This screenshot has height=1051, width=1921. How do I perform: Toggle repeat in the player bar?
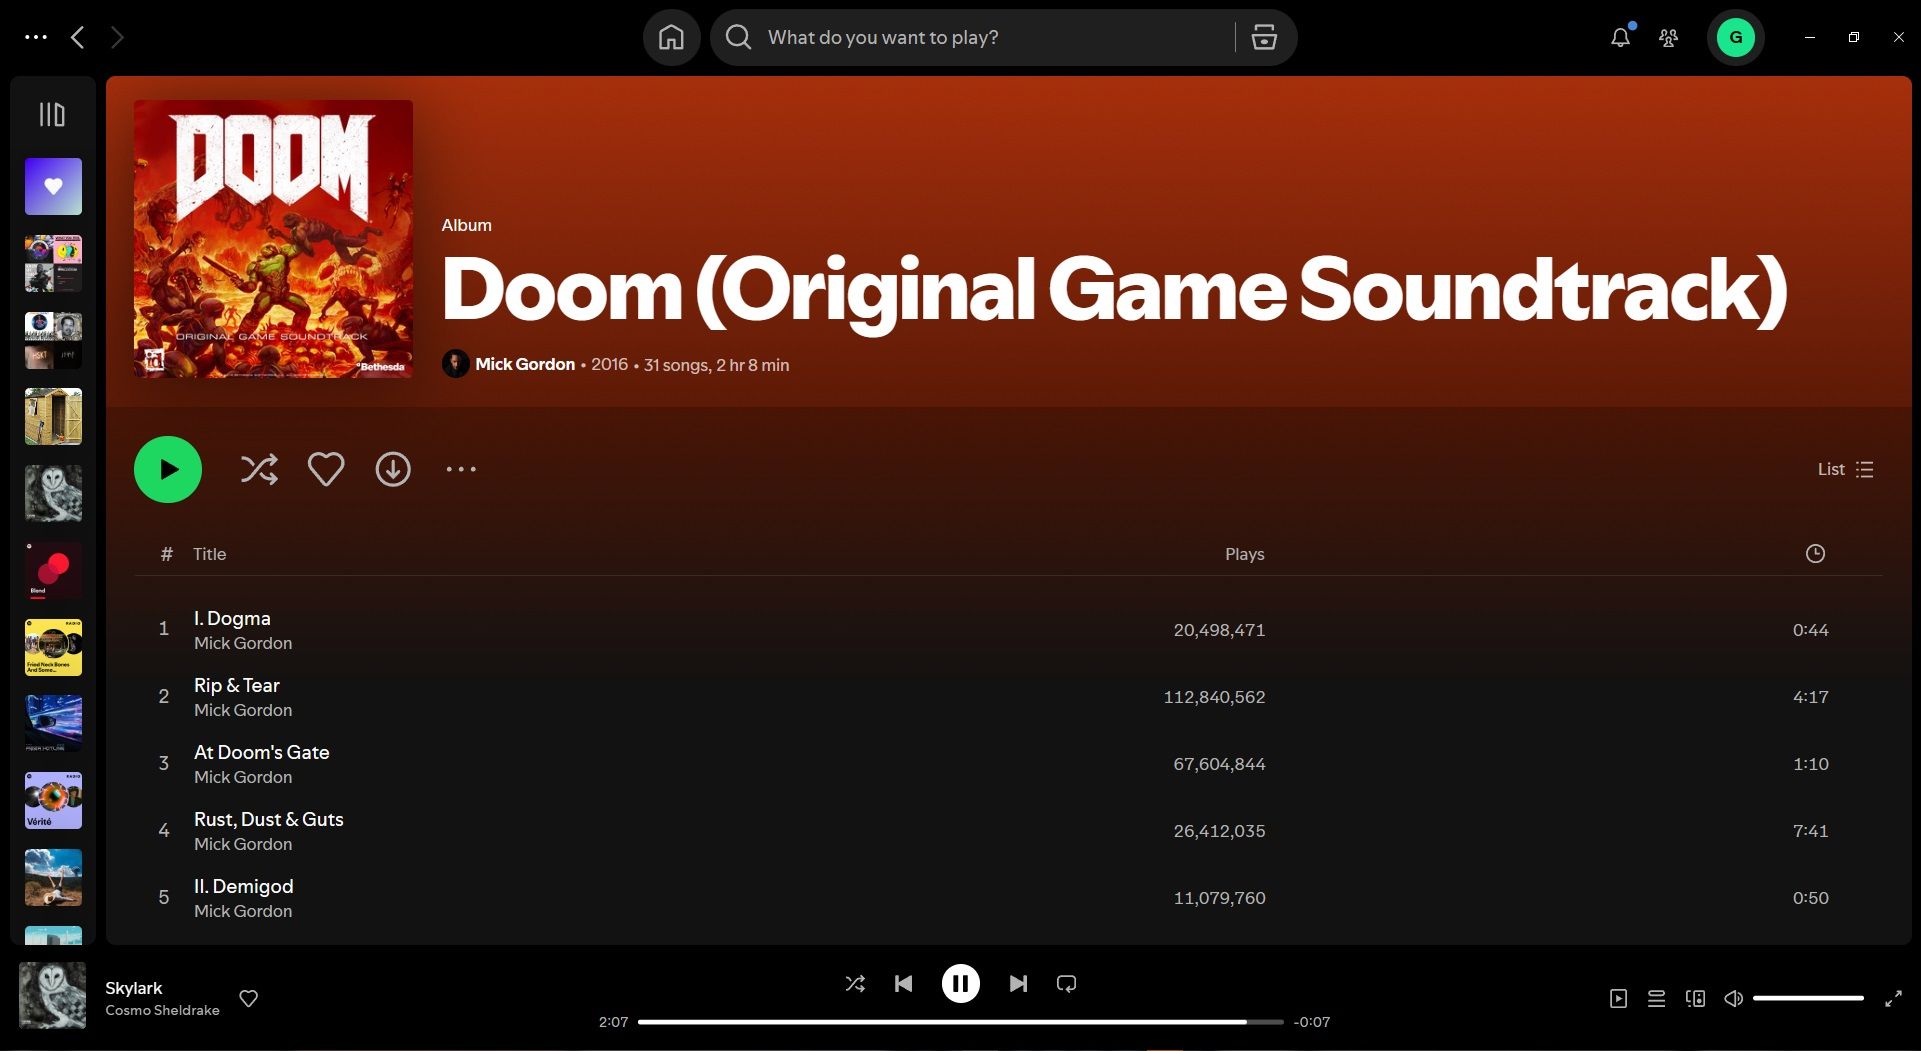(x=1066, y=984)
